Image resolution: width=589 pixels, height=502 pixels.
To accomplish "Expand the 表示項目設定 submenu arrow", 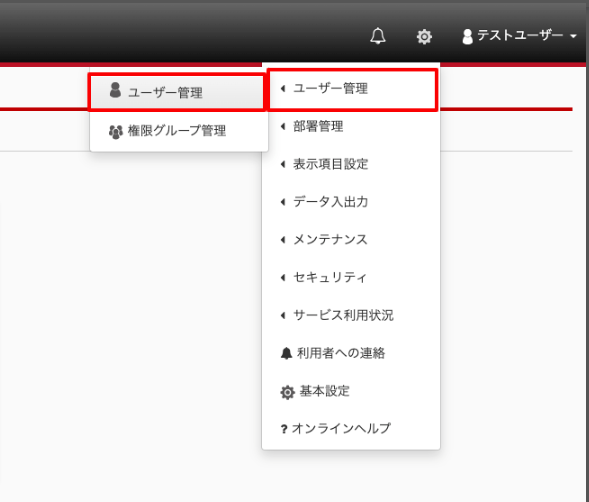I will point(283,164).
